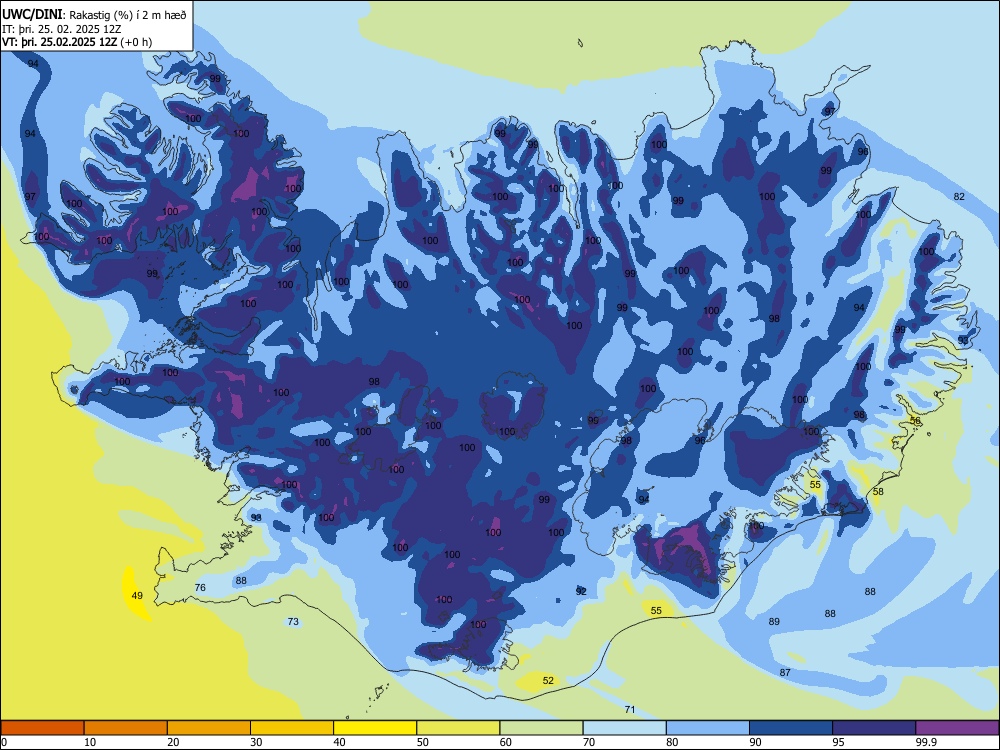Pick the amber 30–40 legend swatch
This screenshot has width=1000, height=750.
point(292,728)
